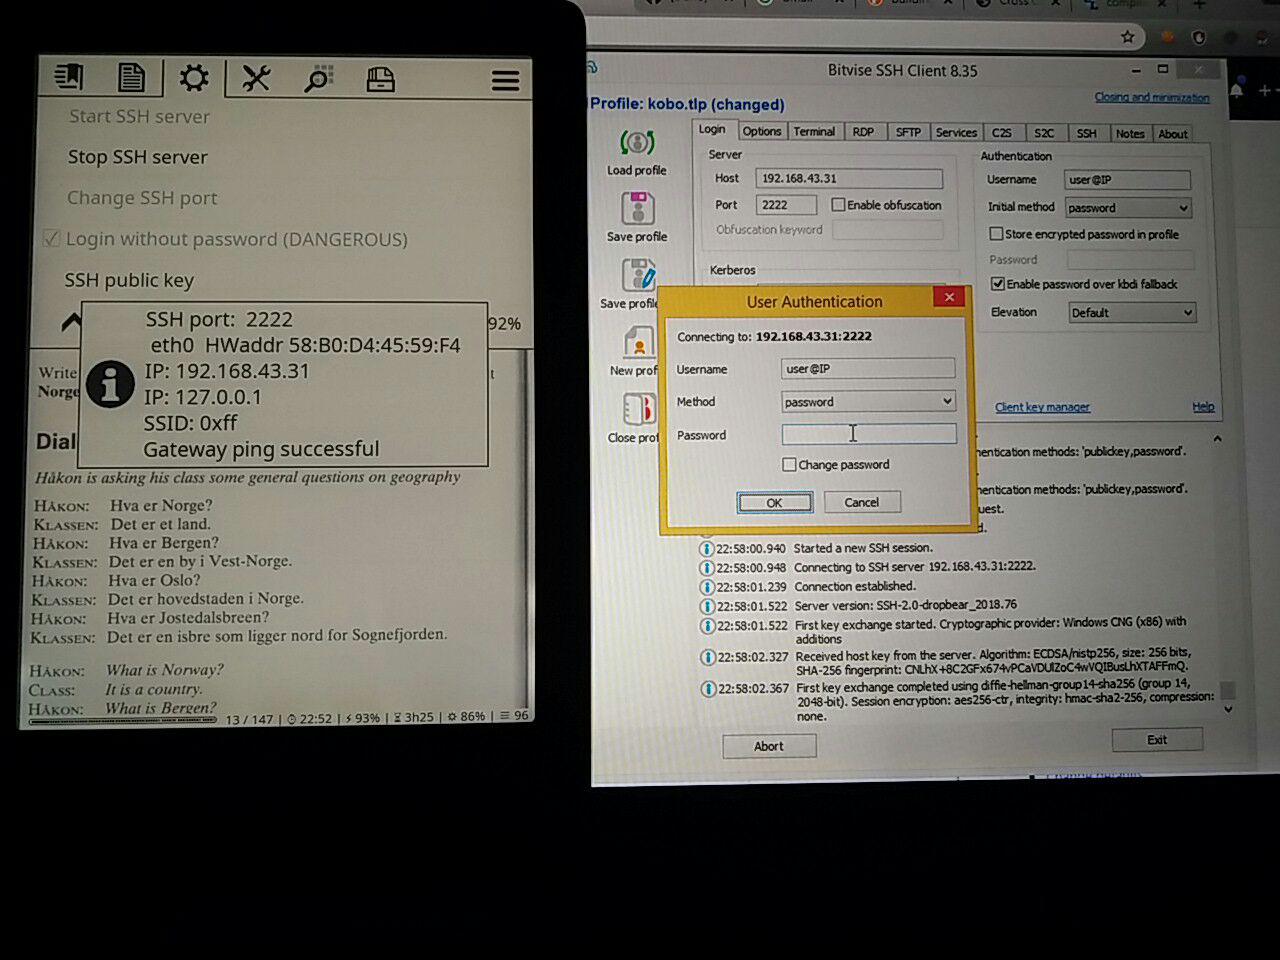Image resolution: width=1280 pixels, height=960 pixels.
Task: Switch to the SFTP tab
Action: click(x=908, y=131)
